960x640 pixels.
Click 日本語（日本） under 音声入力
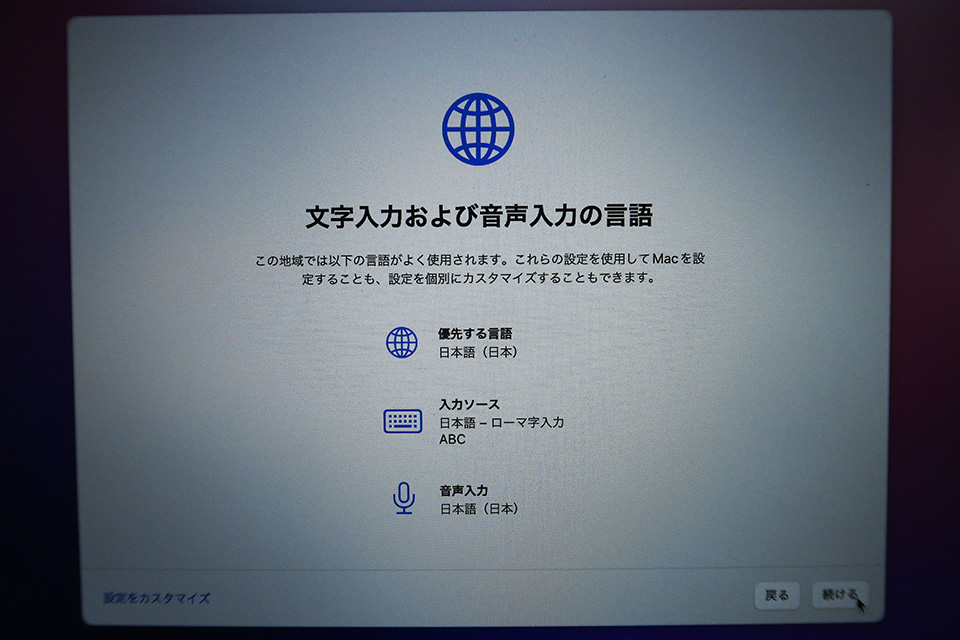tap(479, 509)
